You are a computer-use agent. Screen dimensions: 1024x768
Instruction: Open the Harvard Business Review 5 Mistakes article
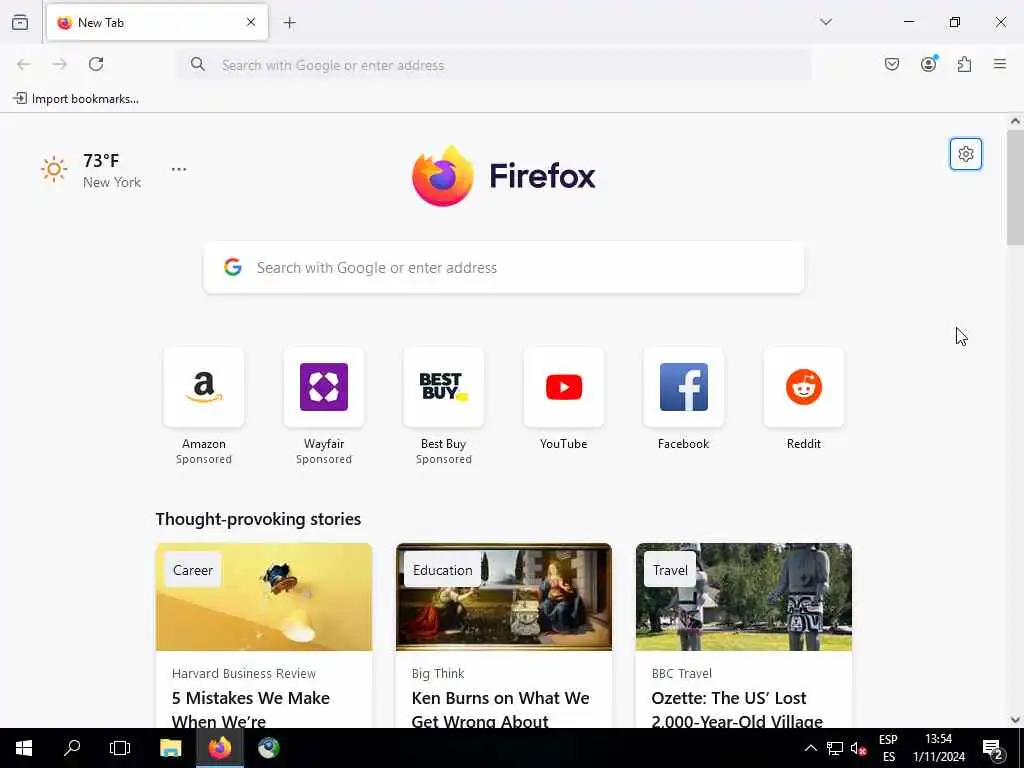[x=251, y=709]
